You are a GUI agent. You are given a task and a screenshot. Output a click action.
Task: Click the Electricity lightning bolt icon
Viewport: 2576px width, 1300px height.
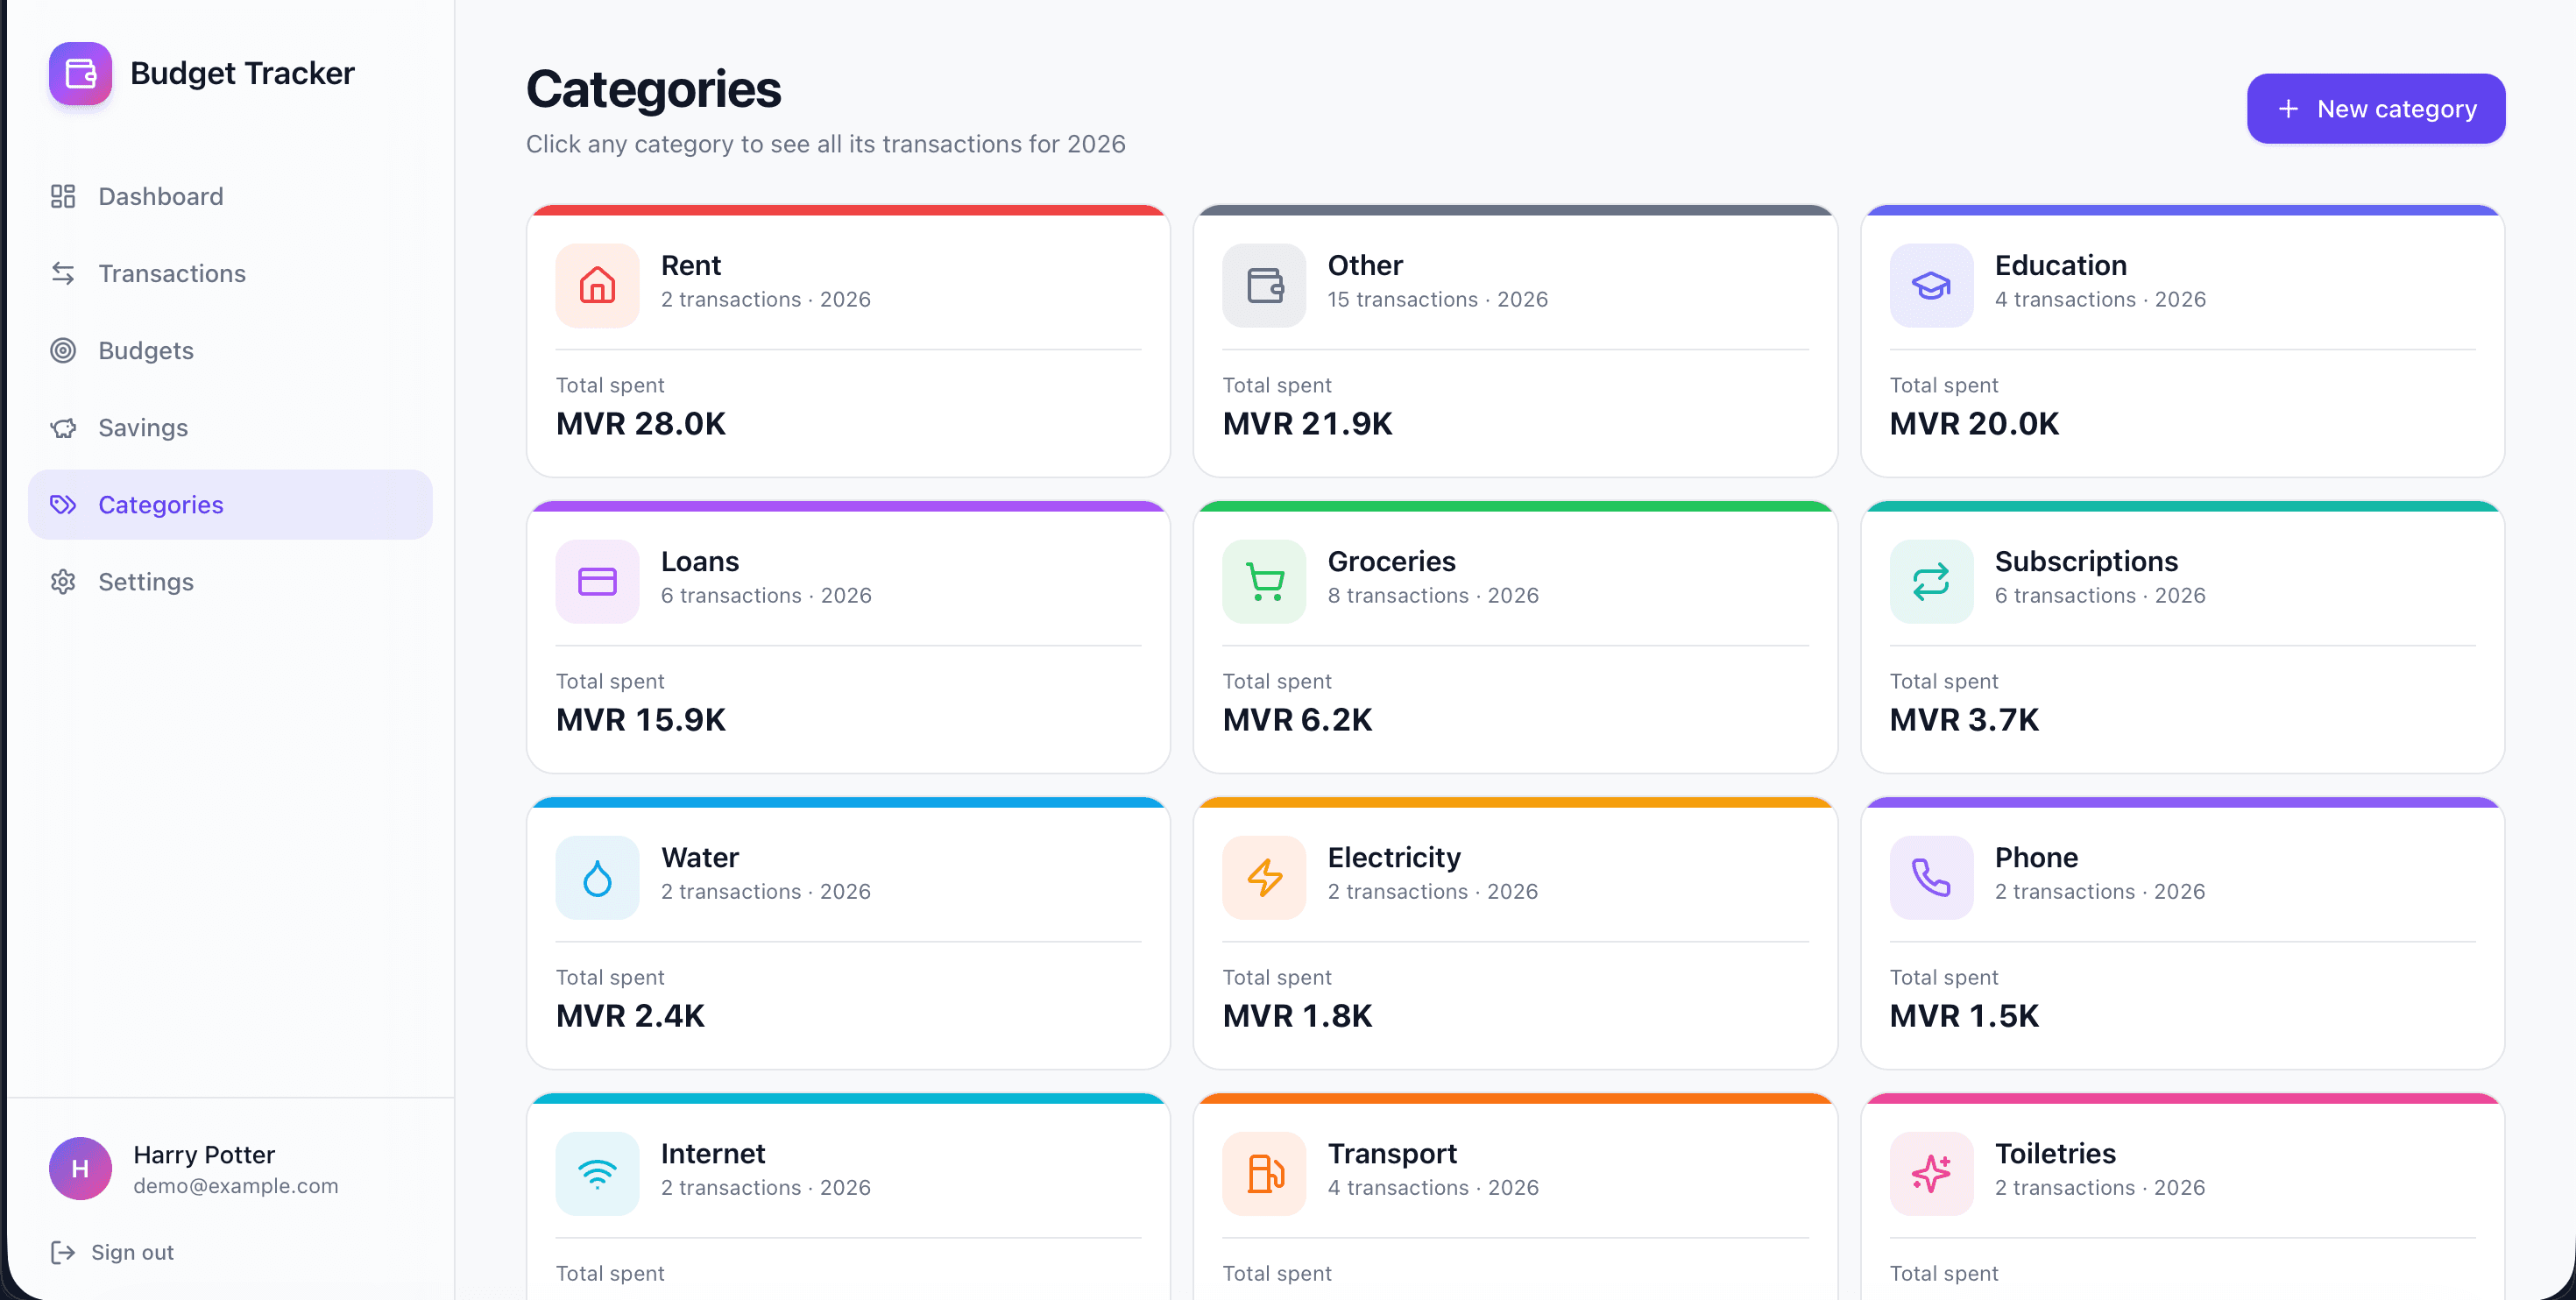click(x=1264, y=877)
